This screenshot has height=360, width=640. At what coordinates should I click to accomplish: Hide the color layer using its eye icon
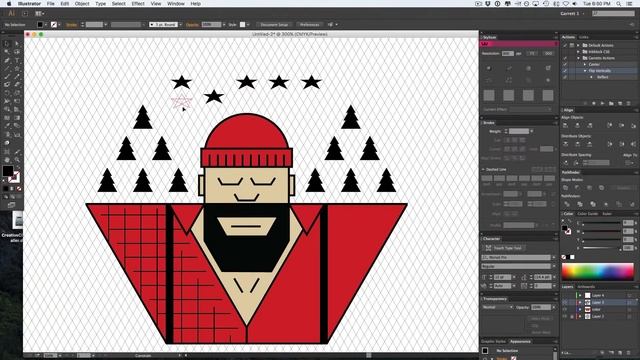click(564, 309)
